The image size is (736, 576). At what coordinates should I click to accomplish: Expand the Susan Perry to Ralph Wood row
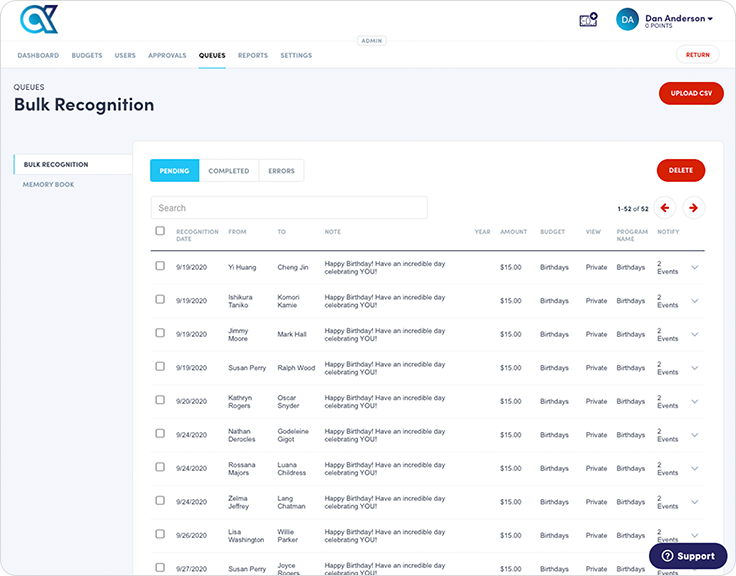[695, 367]
